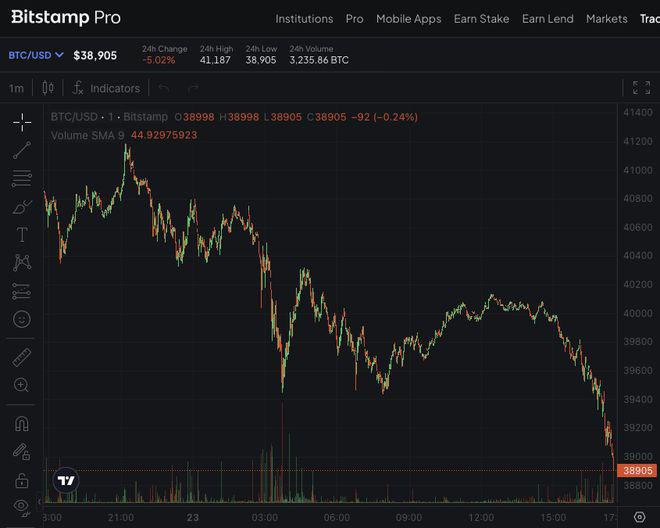Click the 38905 current price label

click(x=637, y=470)
